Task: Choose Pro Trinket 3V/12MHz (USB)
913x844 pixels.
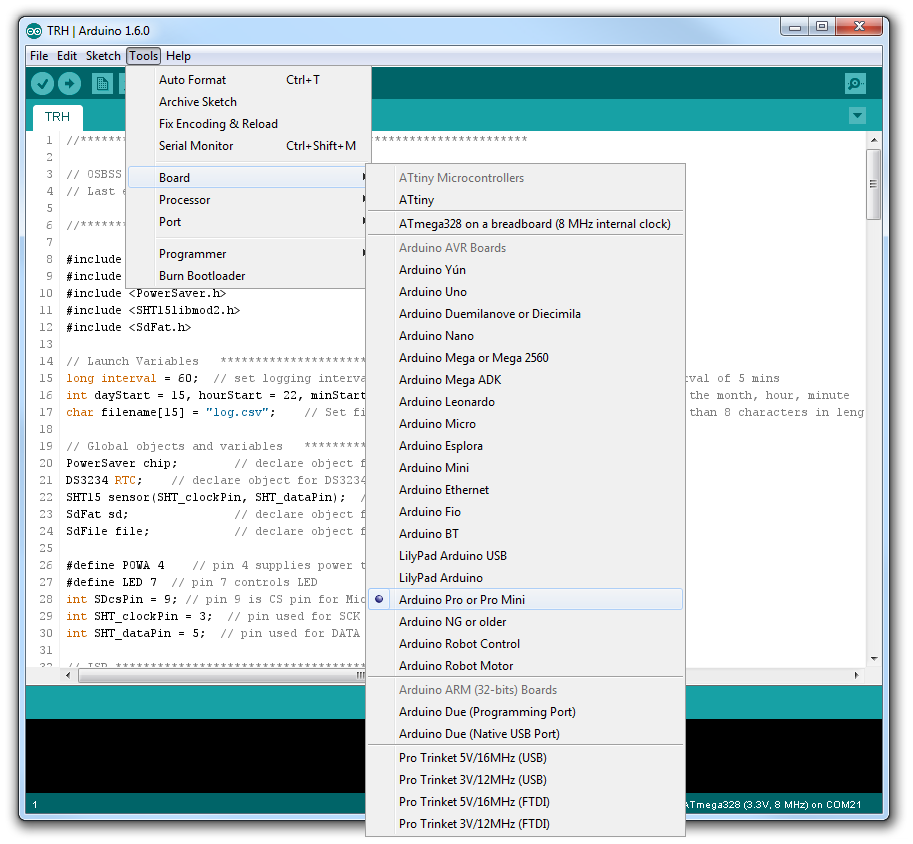Action: (525, 780)
